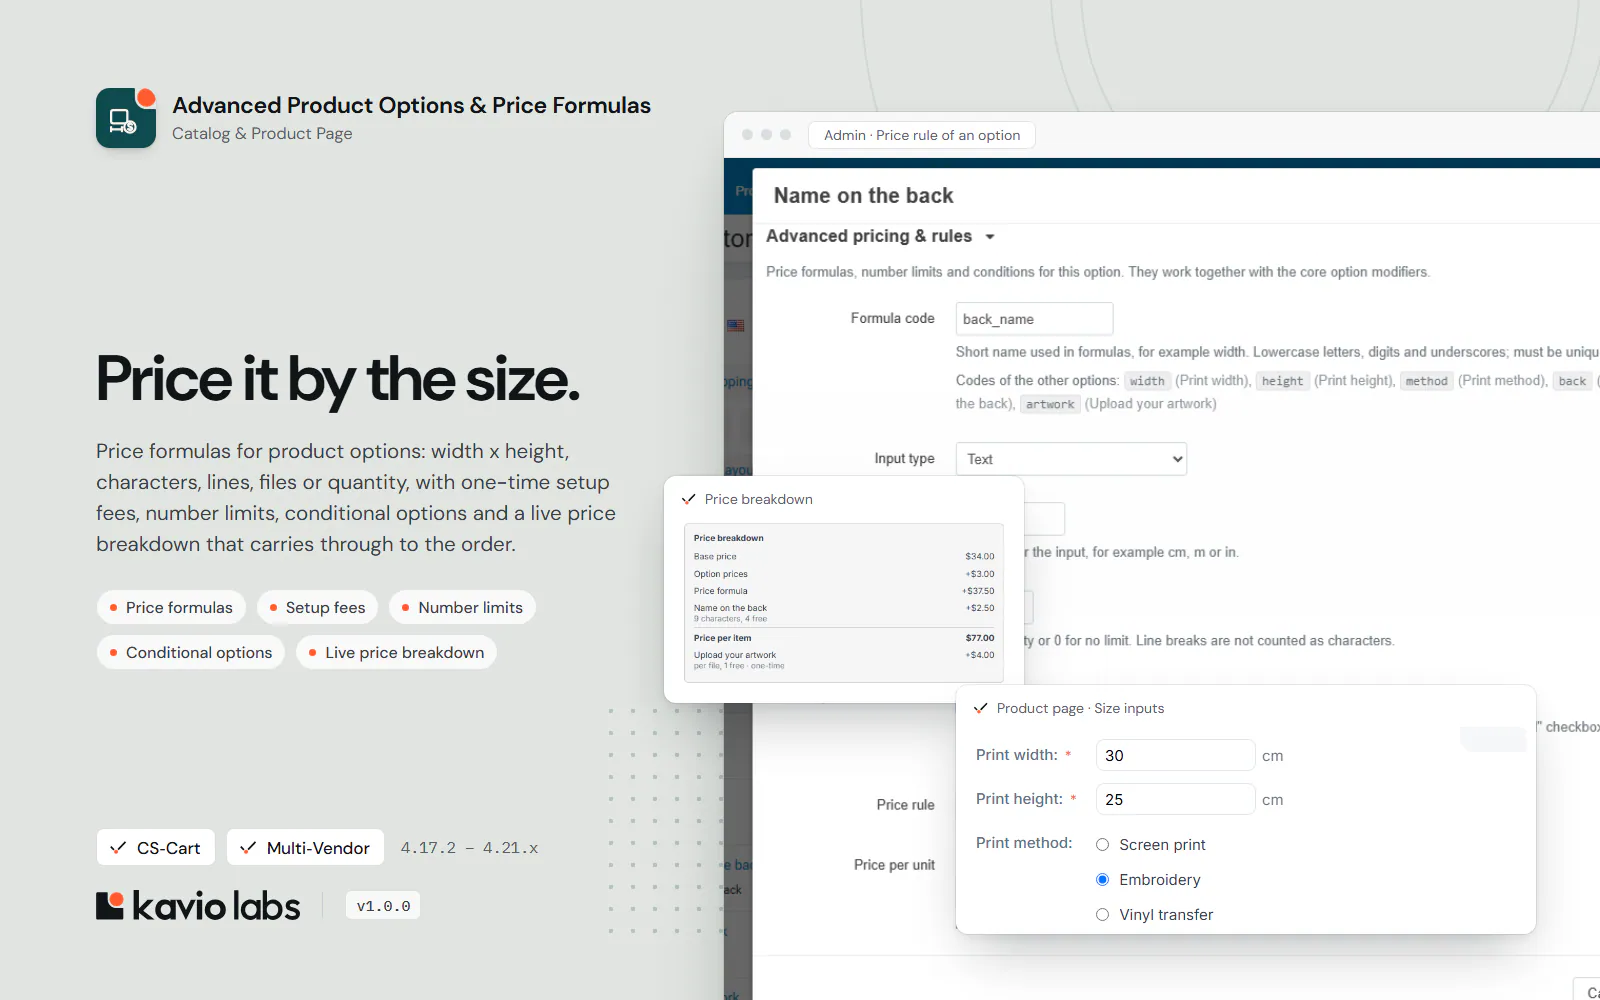
Task: Click the '+$37.50' price formula amount
Action: 978,591
